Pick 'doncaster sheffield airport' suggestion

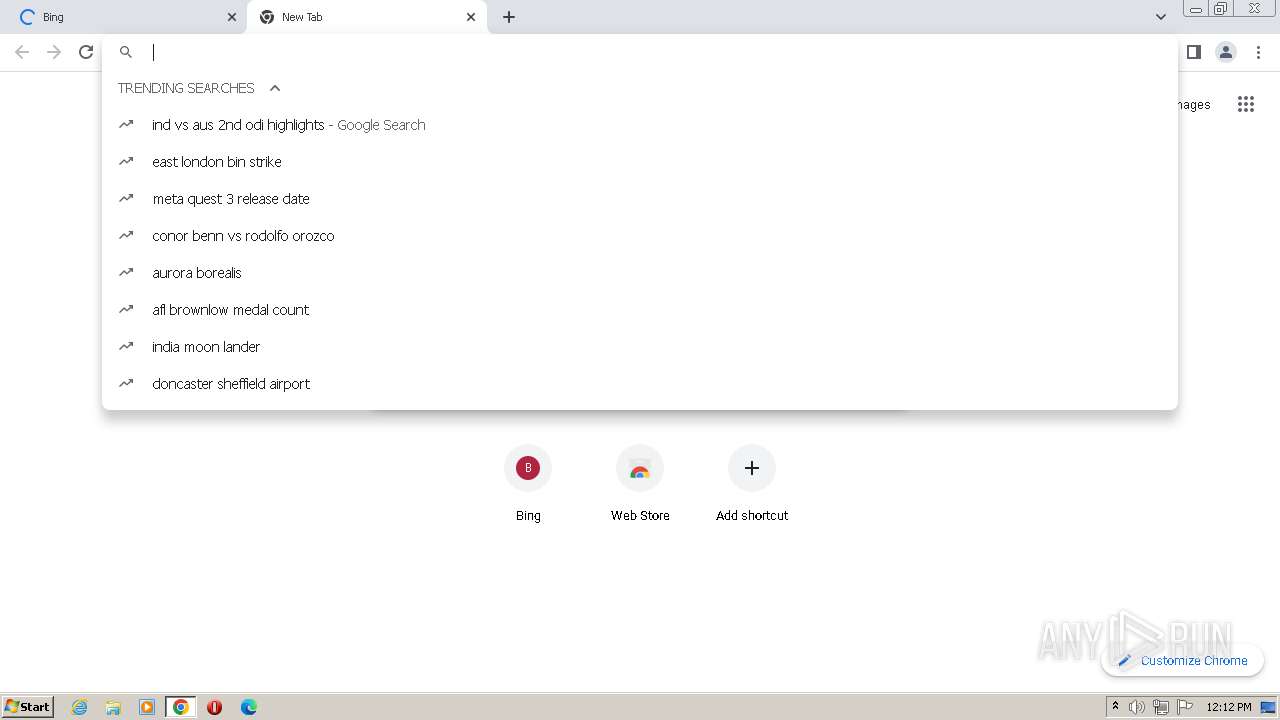click(640, 384)
